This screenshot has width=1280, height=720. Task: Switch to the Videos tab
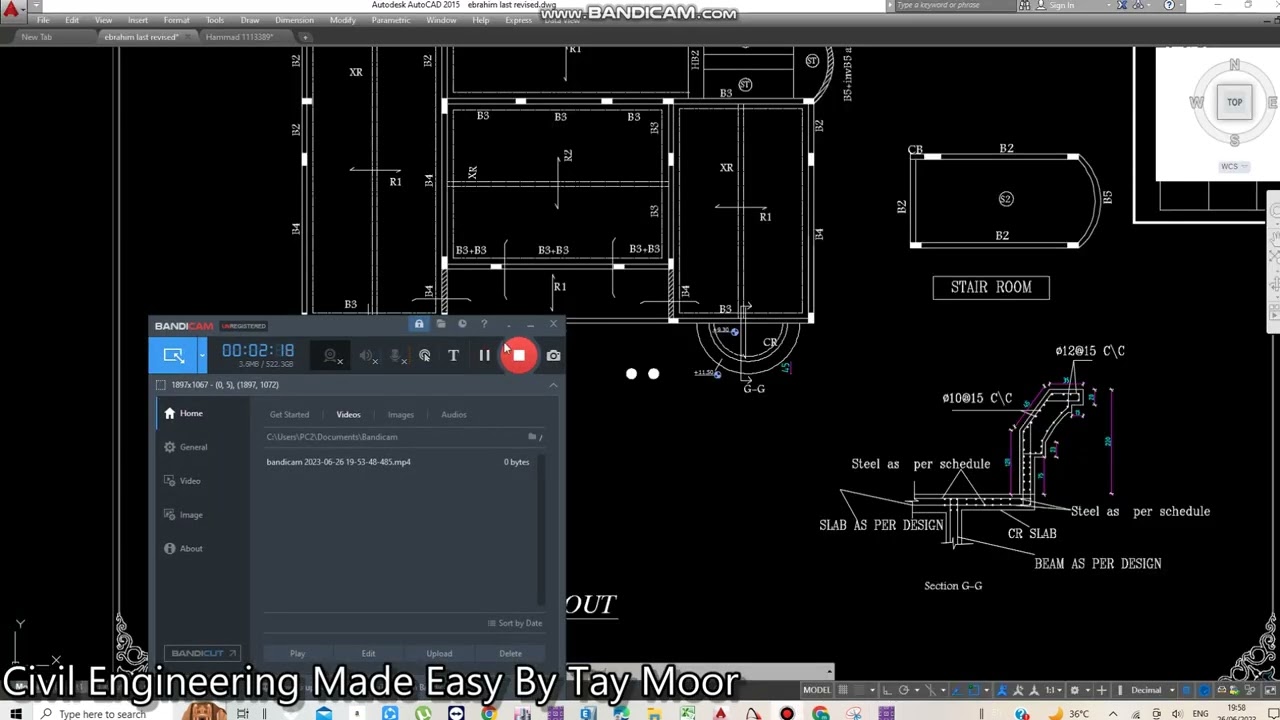pyautogui.click(x=348, y=414)
